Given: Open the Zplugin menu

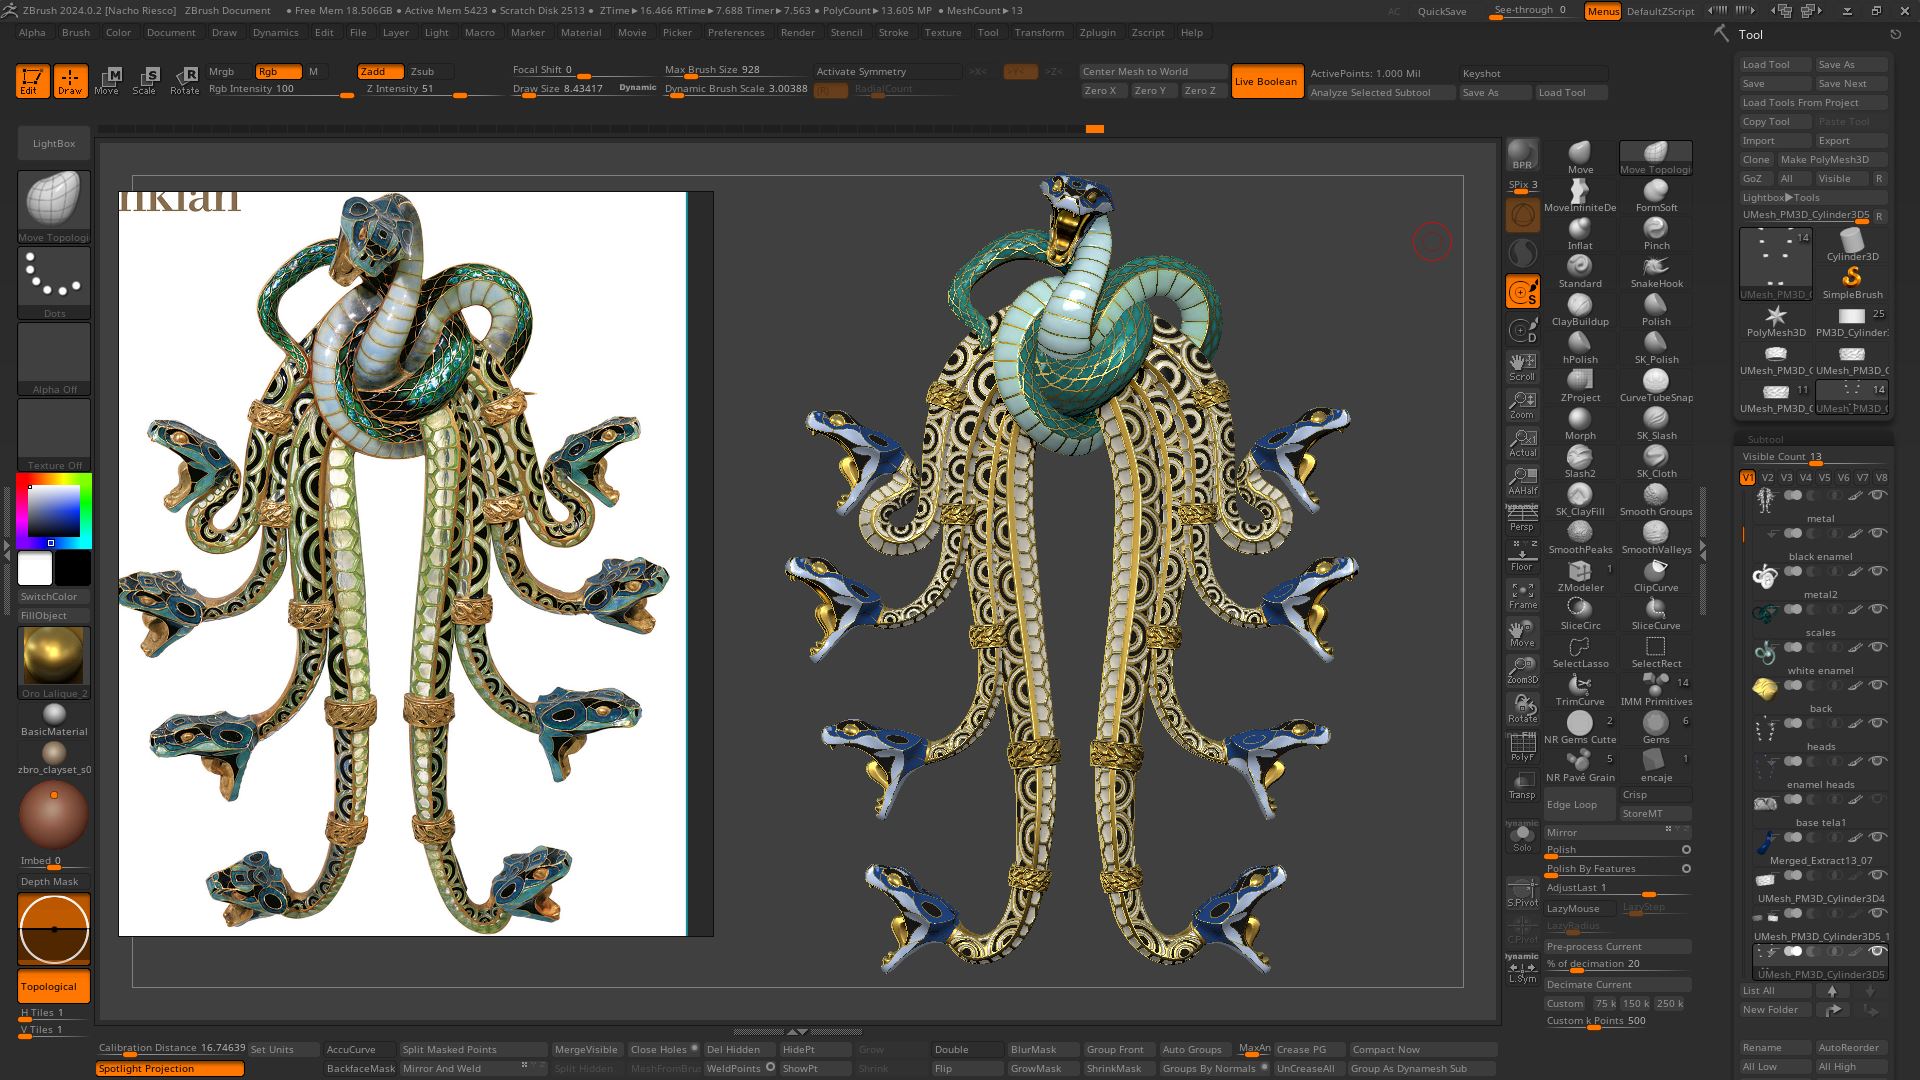Looking at the screenshot, I should point(1097,32).
